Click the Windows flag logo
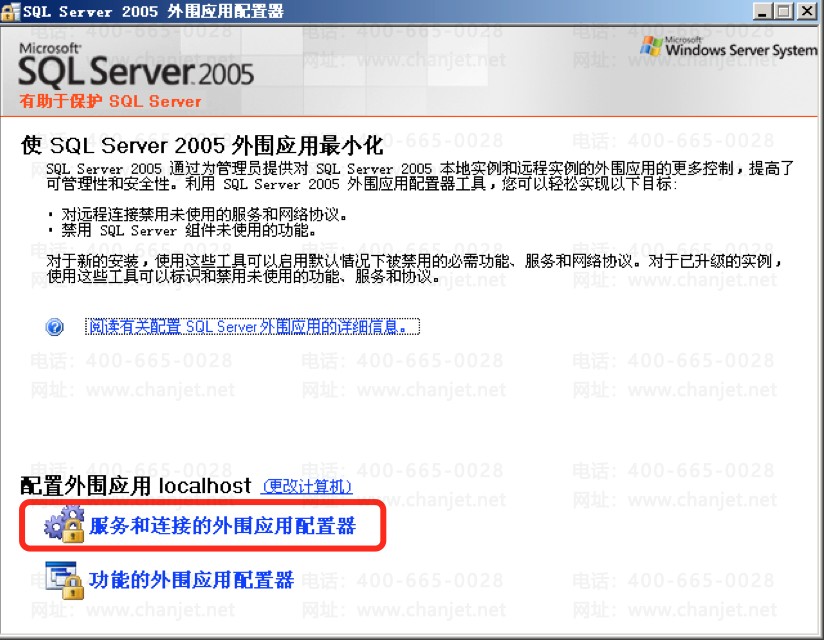The height and width of the screenshot is (640, 824). [x=651, y=46]
